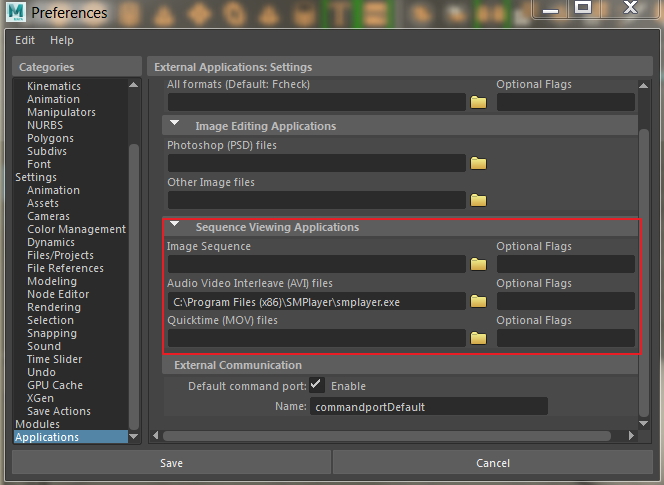Click Other Image files path field
The height and width of the screenshot is (485, 664).
coord(317,200)
